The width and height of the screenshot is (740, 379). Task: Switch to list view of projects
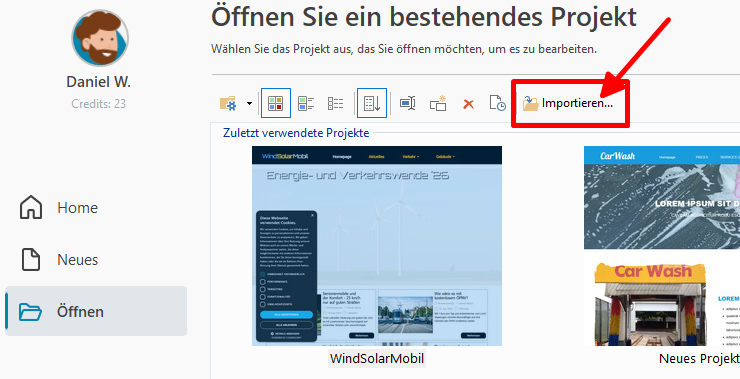(335, 103)
